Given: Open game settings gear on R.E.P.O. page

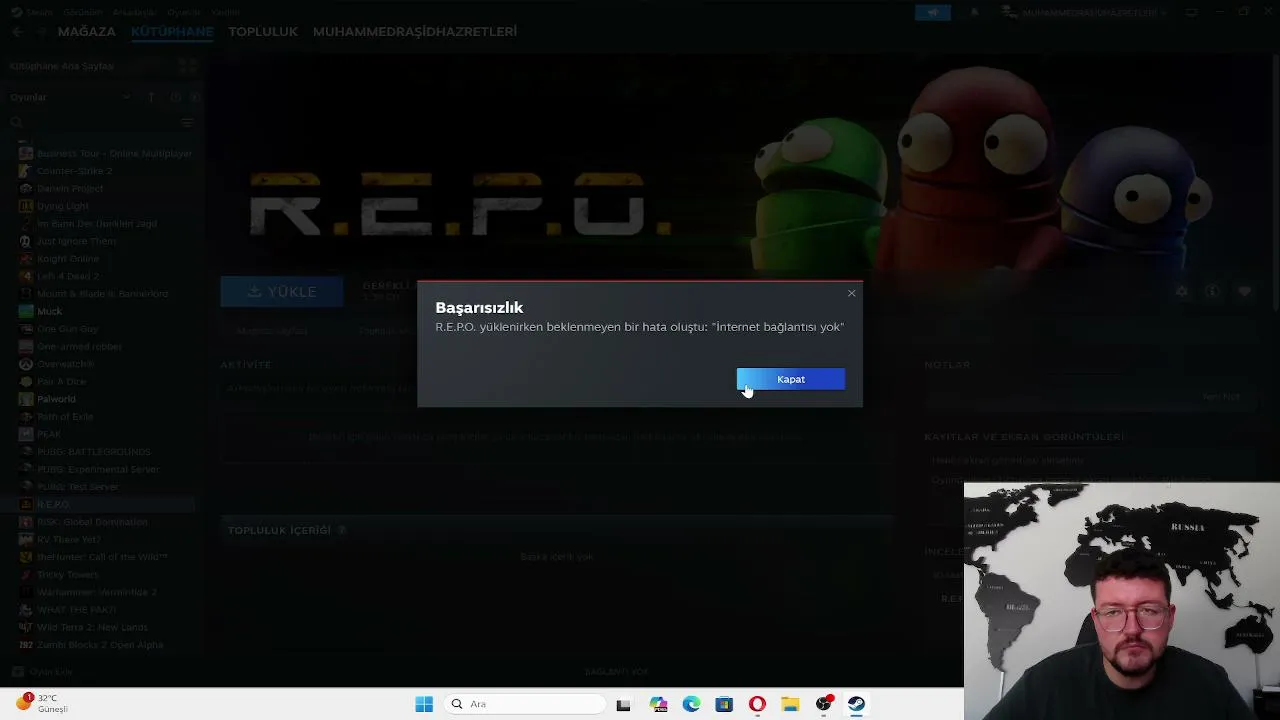Looking at the screenshot, I should click(x=1182, y=291).
